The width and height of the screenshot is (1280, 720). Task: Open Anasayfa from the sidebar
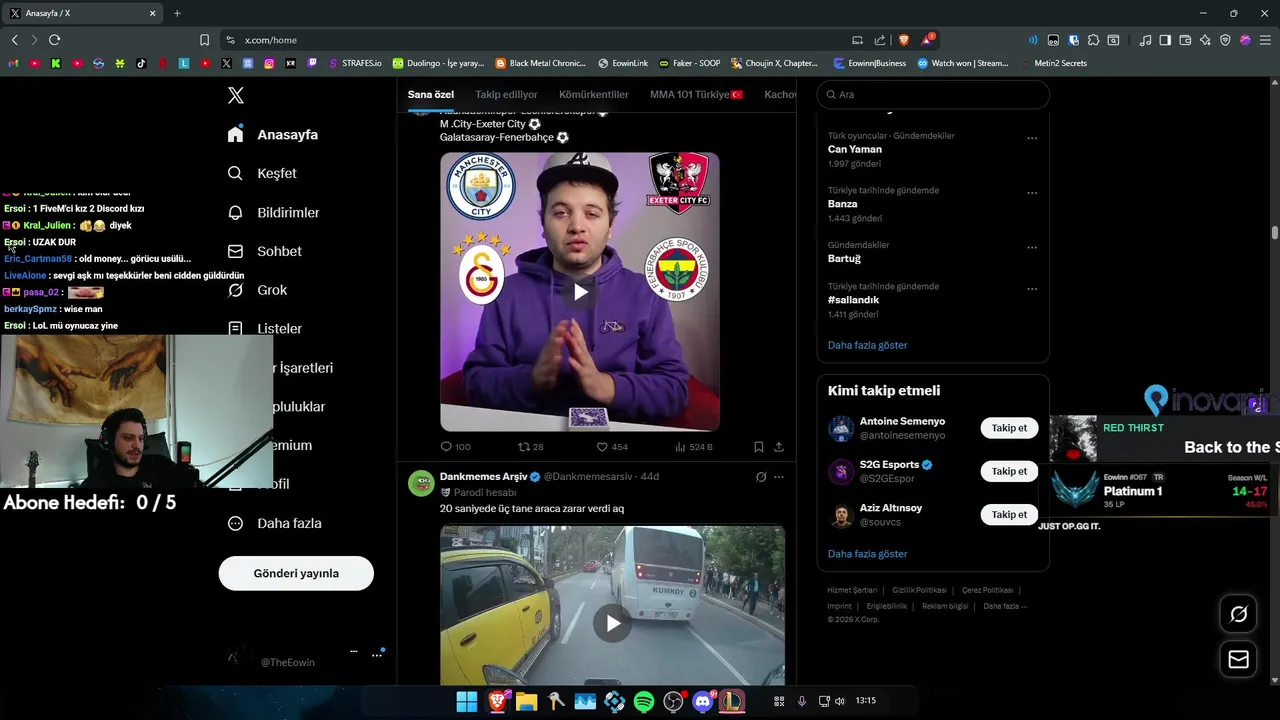pos(272,135)
